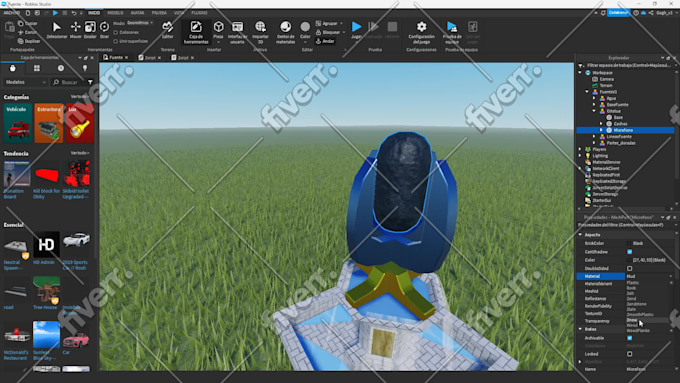Screen dimensions: 680x383
Task: Click the Duplicar button
Action: (29, 41)
